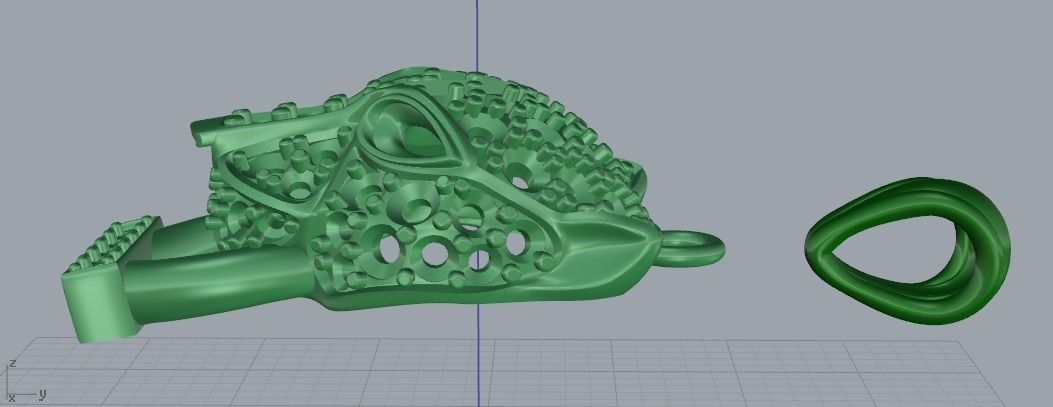Pick the small round bail loop on pendant tip
Viewport: 1053px width, 407px height.
tap(692, 248)
